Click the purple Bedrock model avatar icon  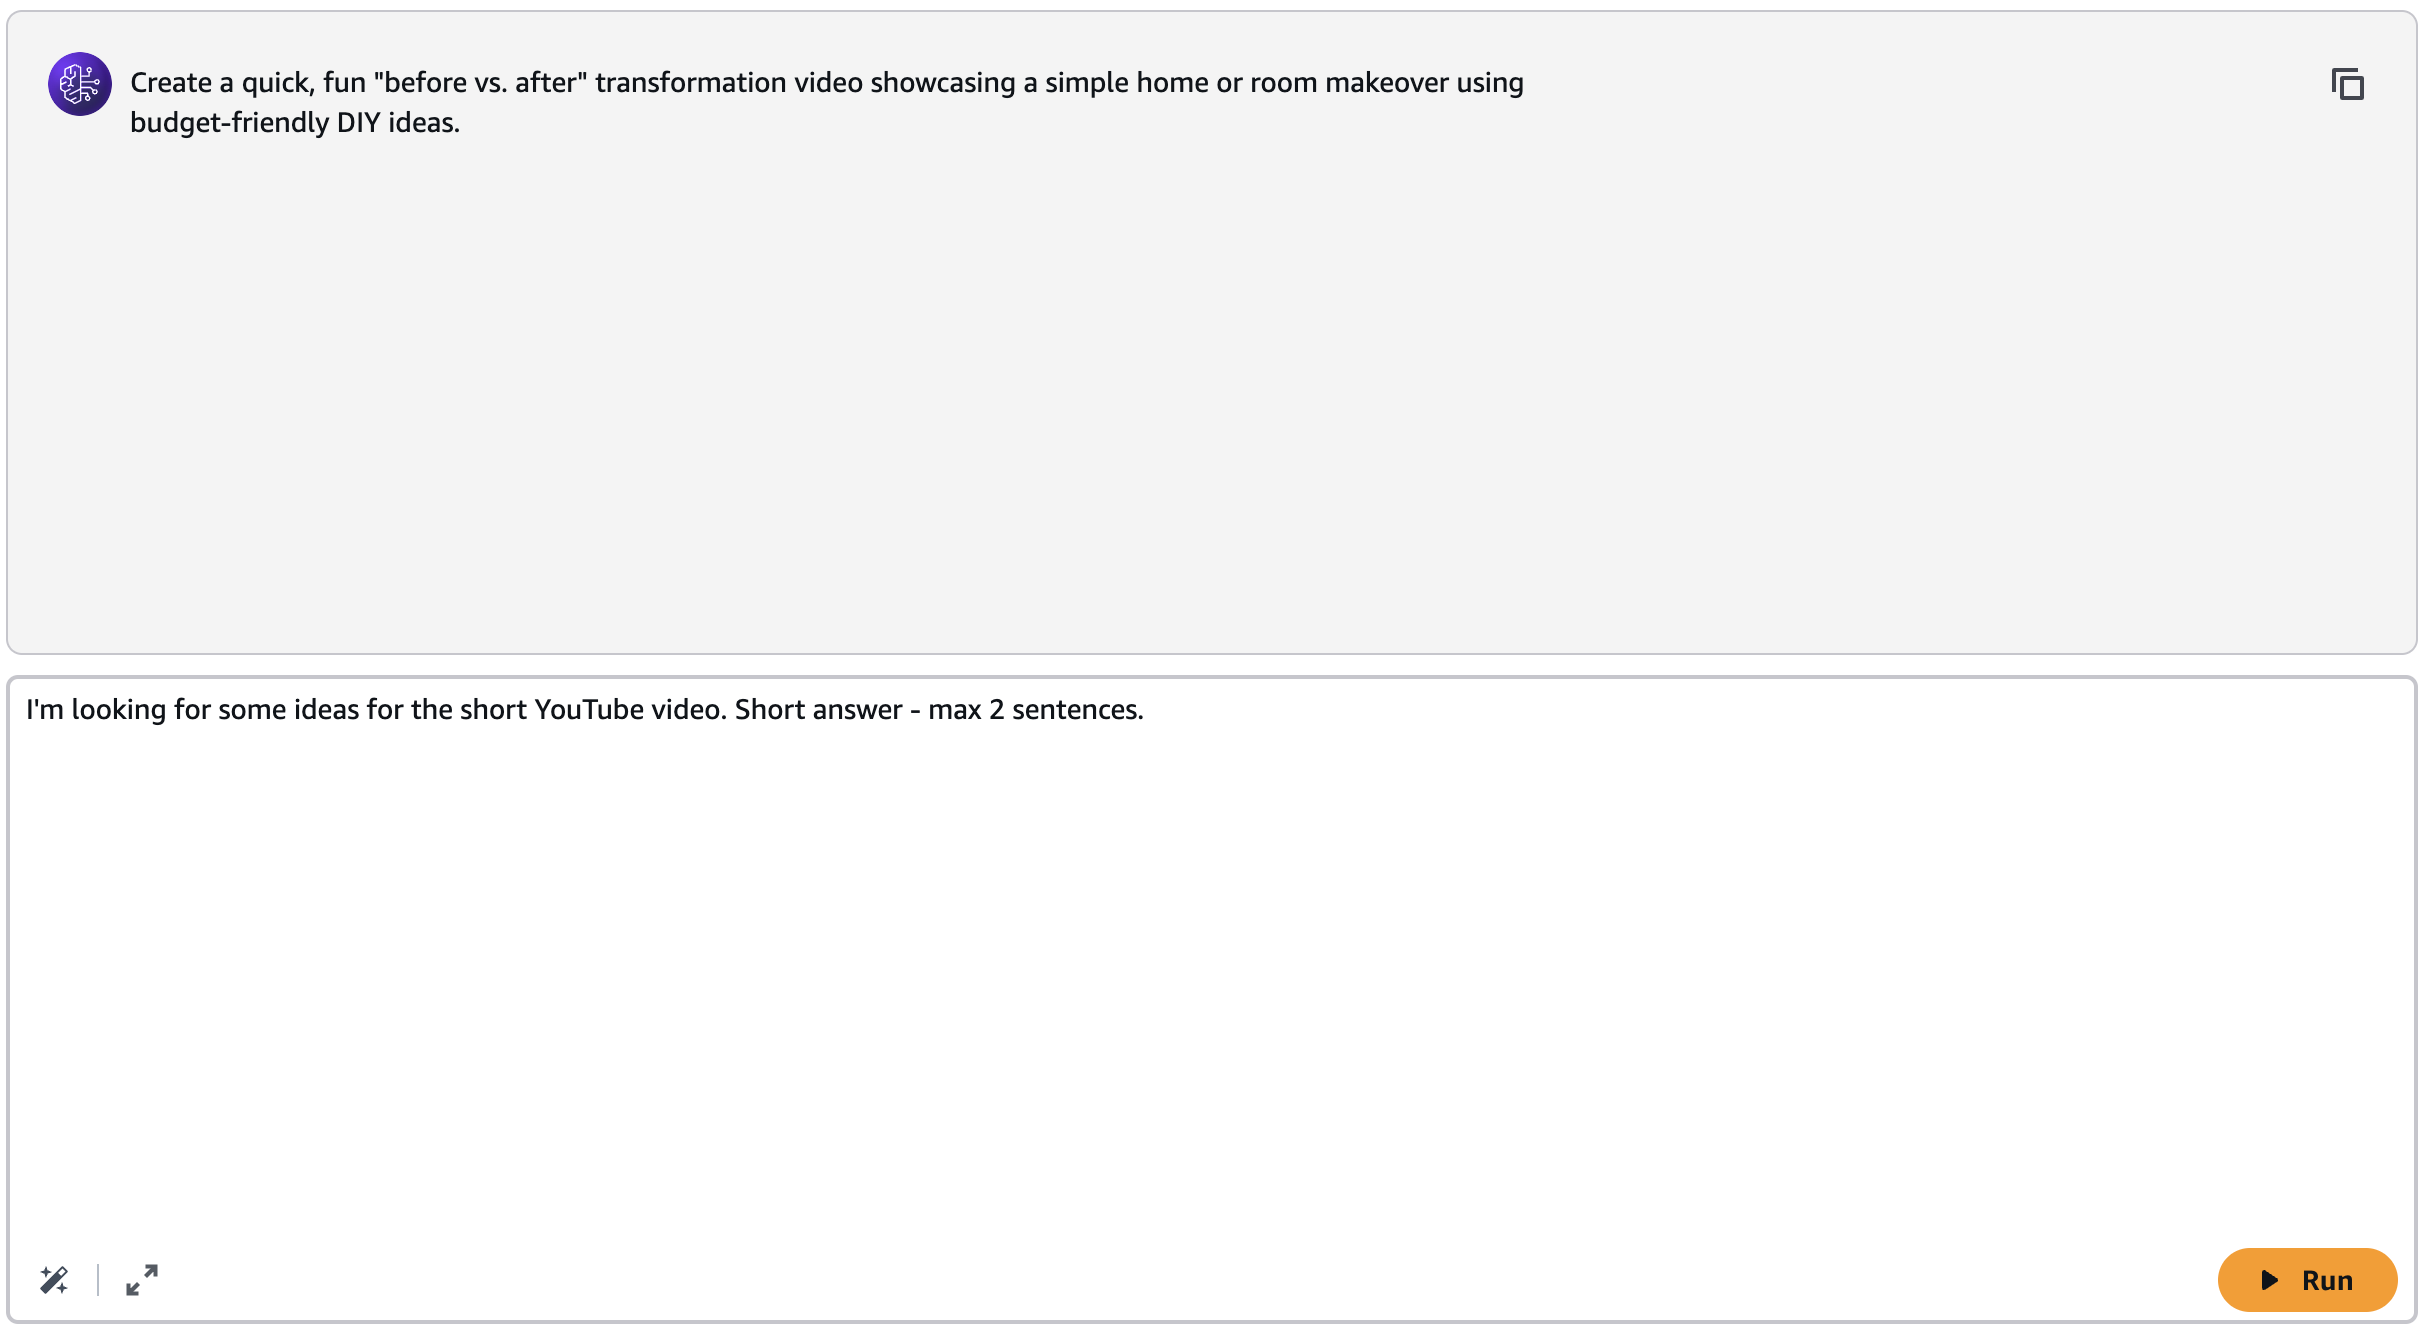pos(80,84)
